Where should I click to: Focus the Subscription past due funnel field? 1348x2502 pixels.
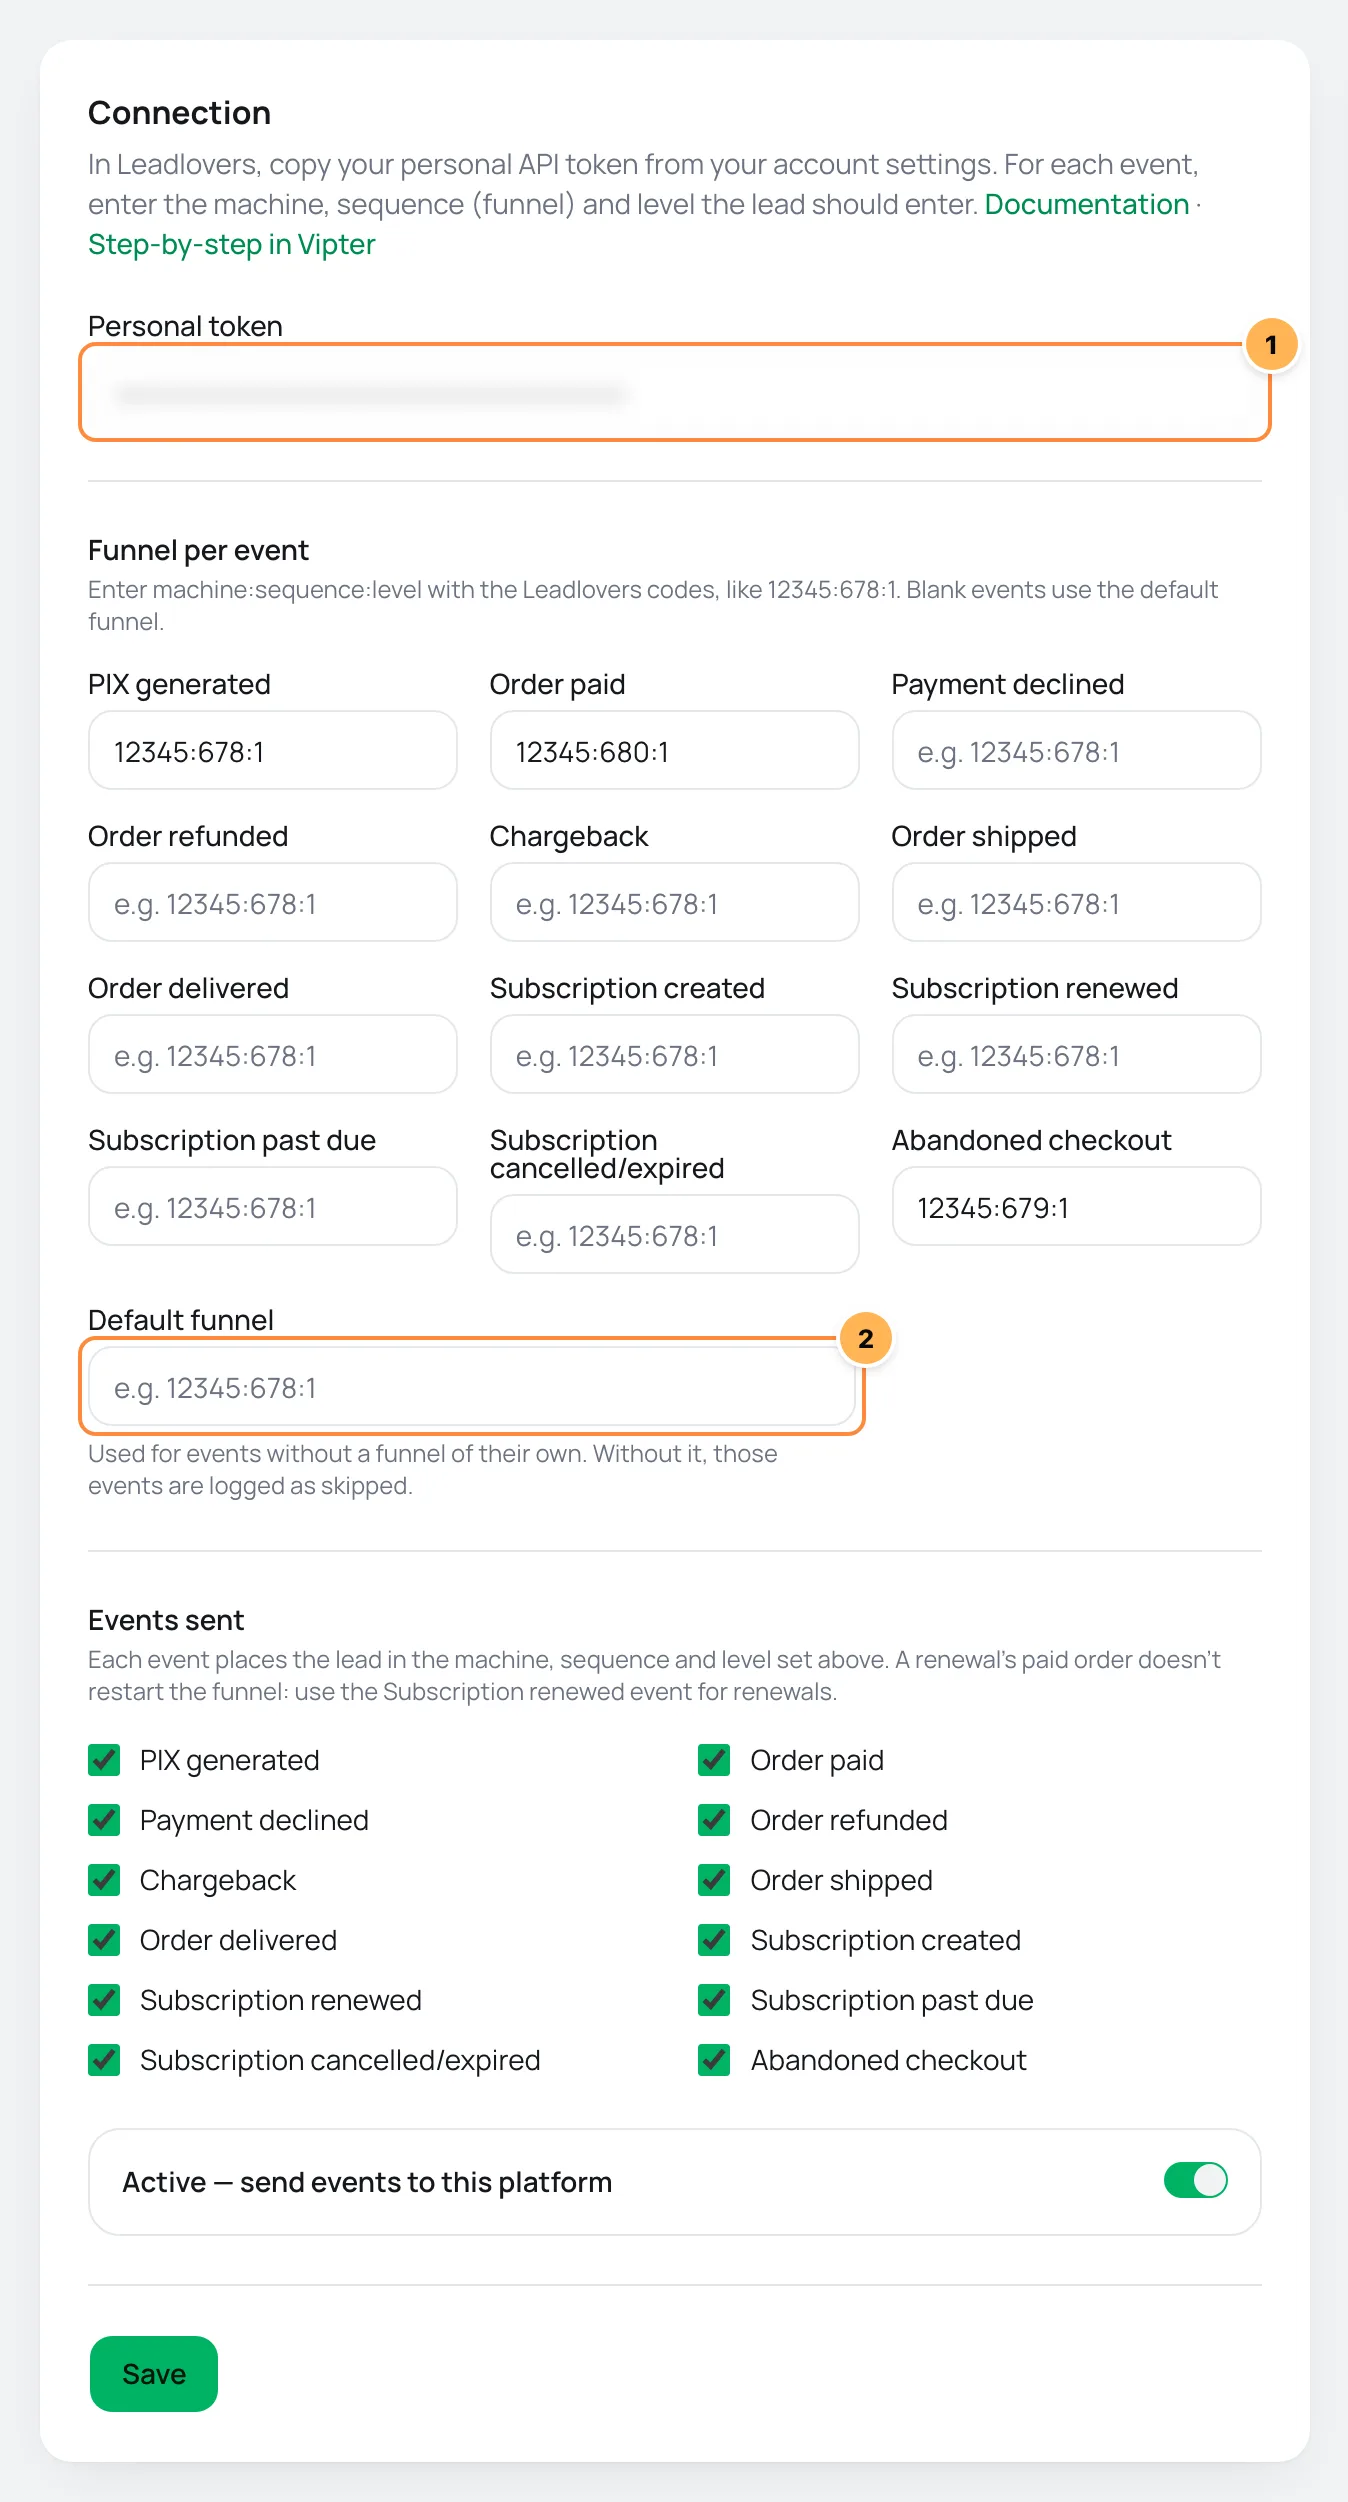(x=273, y=1207)
